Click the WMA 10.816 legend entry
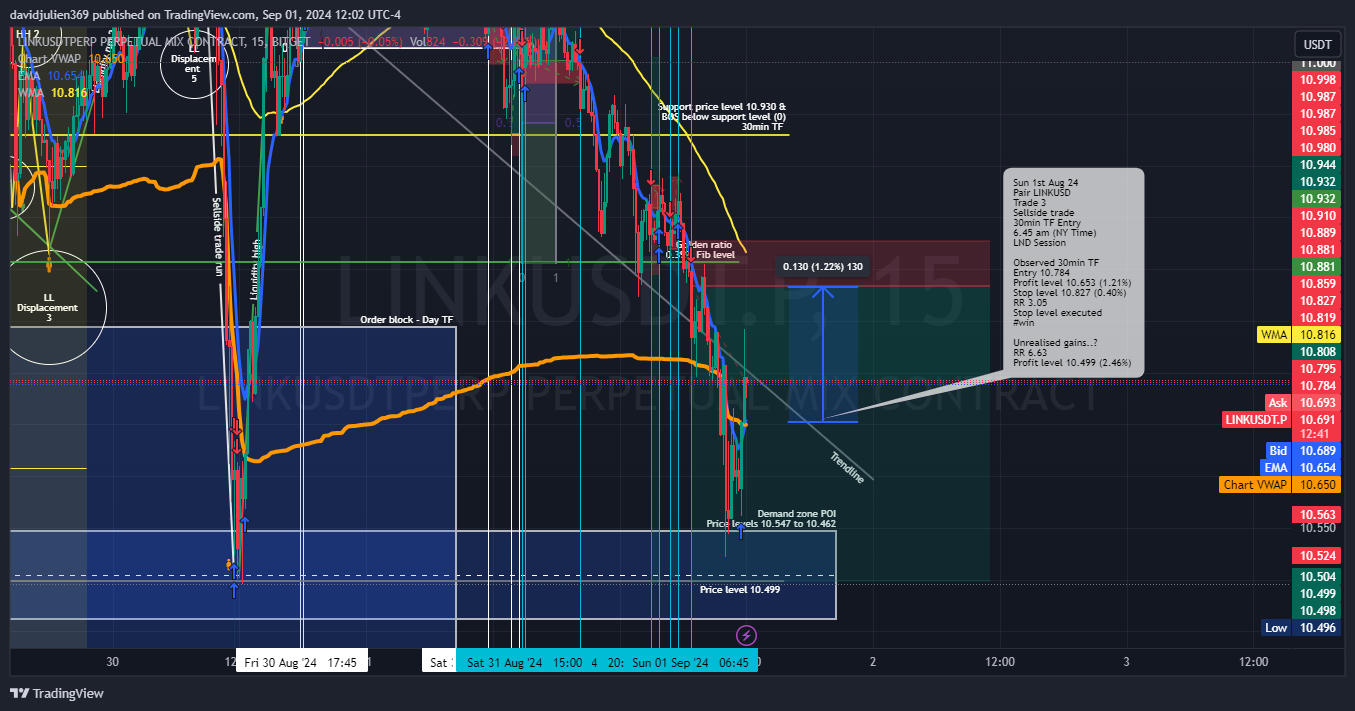 (x=52, y=93)
